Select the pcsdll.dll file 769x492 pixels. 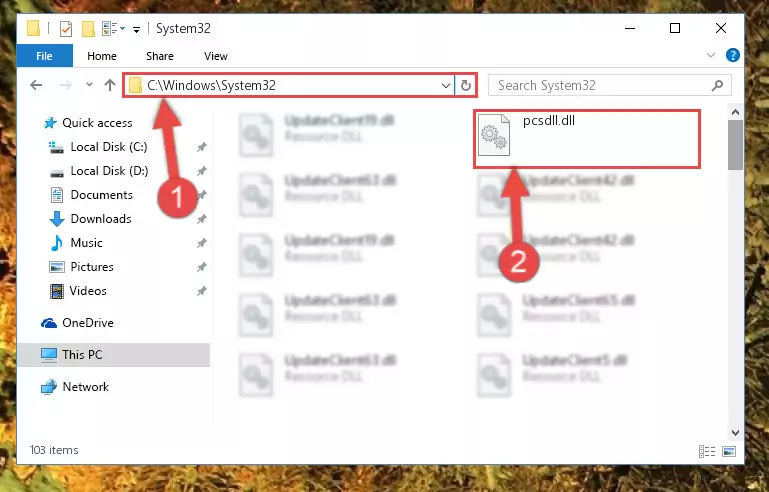pos(587,139)
